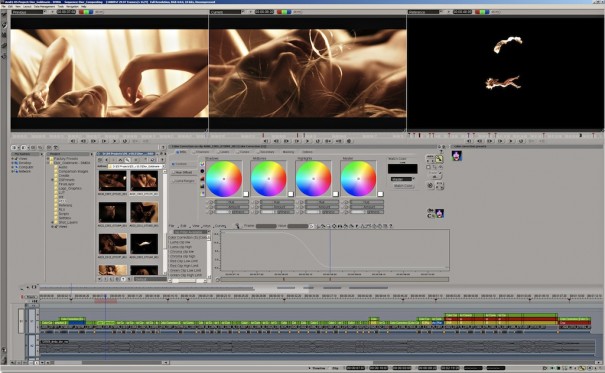The width and height of the screenshot is (605, 373).
Task: Expand the Shot_Layers folder in Project tree
Action: [52, 222]
